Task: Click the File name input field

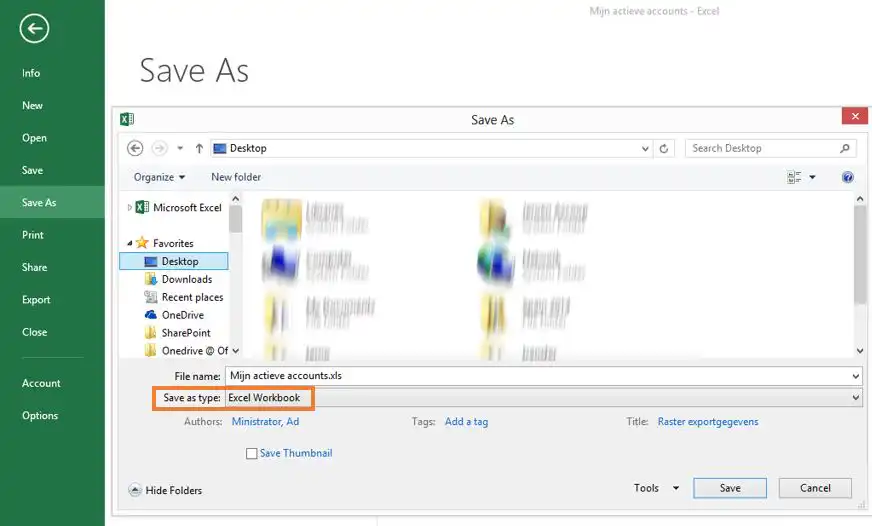Action: [x=540, y=376]
